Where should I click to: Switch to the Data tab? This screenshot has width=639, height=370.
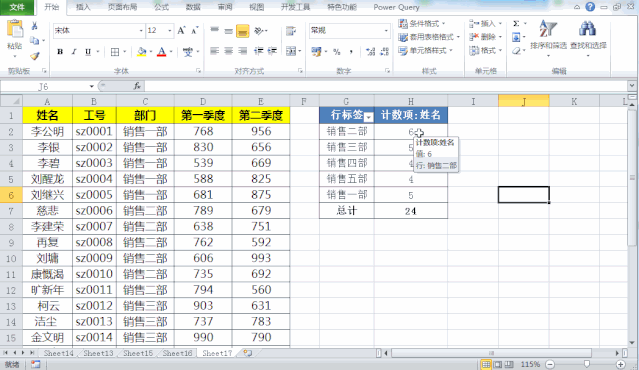tap(193, 7)
